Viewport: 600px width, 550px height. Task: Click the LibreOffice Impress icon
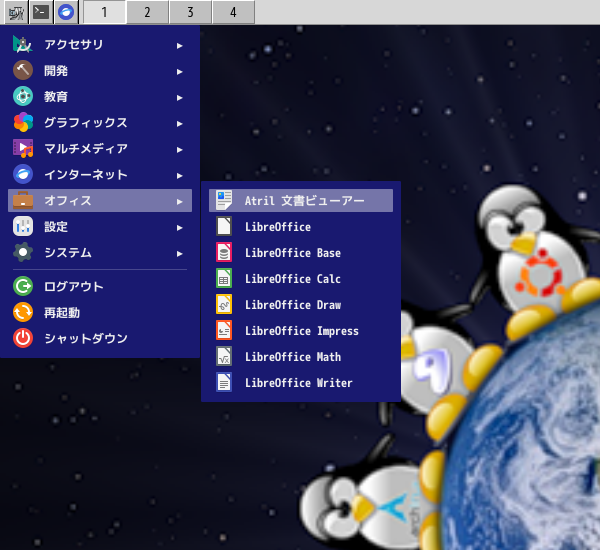tap(223, 331)
